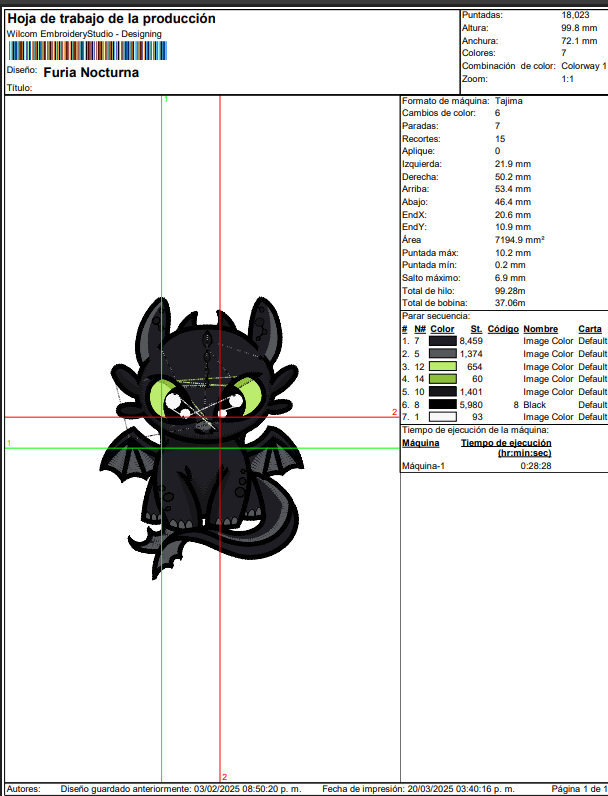This screenshot has height=796, width=608.
Task: Click the machine format value 'Tajima'
Action: (x=509, y=101)
